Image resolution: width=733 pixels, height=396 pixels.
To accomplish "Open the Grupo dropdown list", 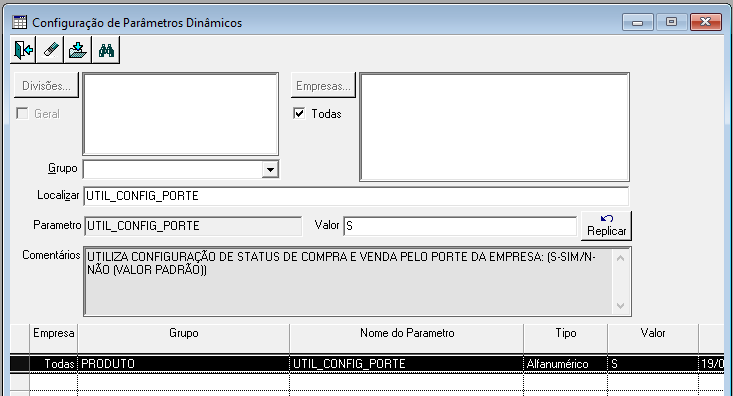I will pos(270,169).
